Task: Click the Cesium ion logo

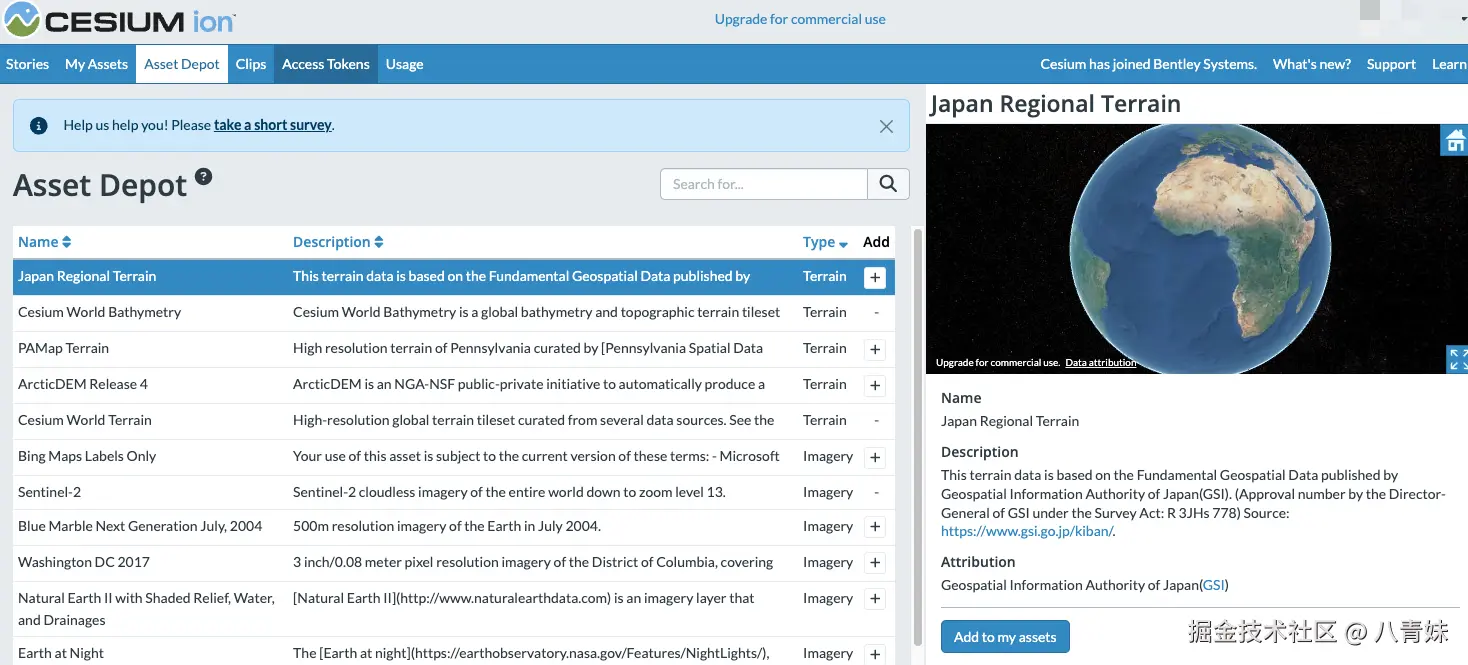Action: click(x=120, y=20)
